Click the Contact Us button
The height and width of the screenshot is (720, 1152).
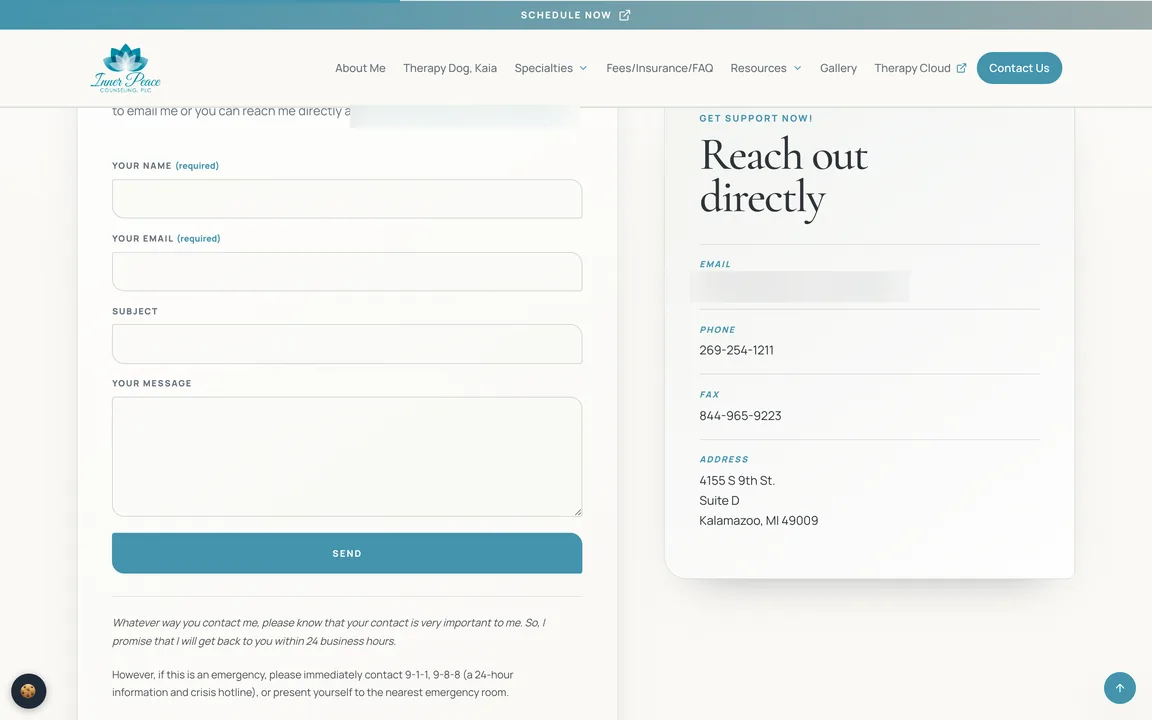point(1019,68)
